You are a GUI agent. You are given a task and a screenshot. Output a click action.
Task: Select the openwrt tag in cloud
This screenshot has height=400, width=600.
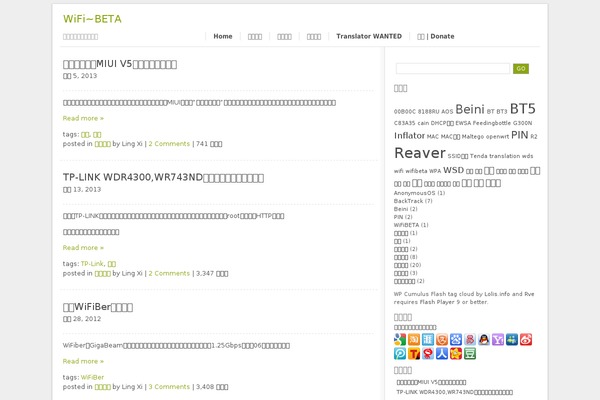point(497,137)
